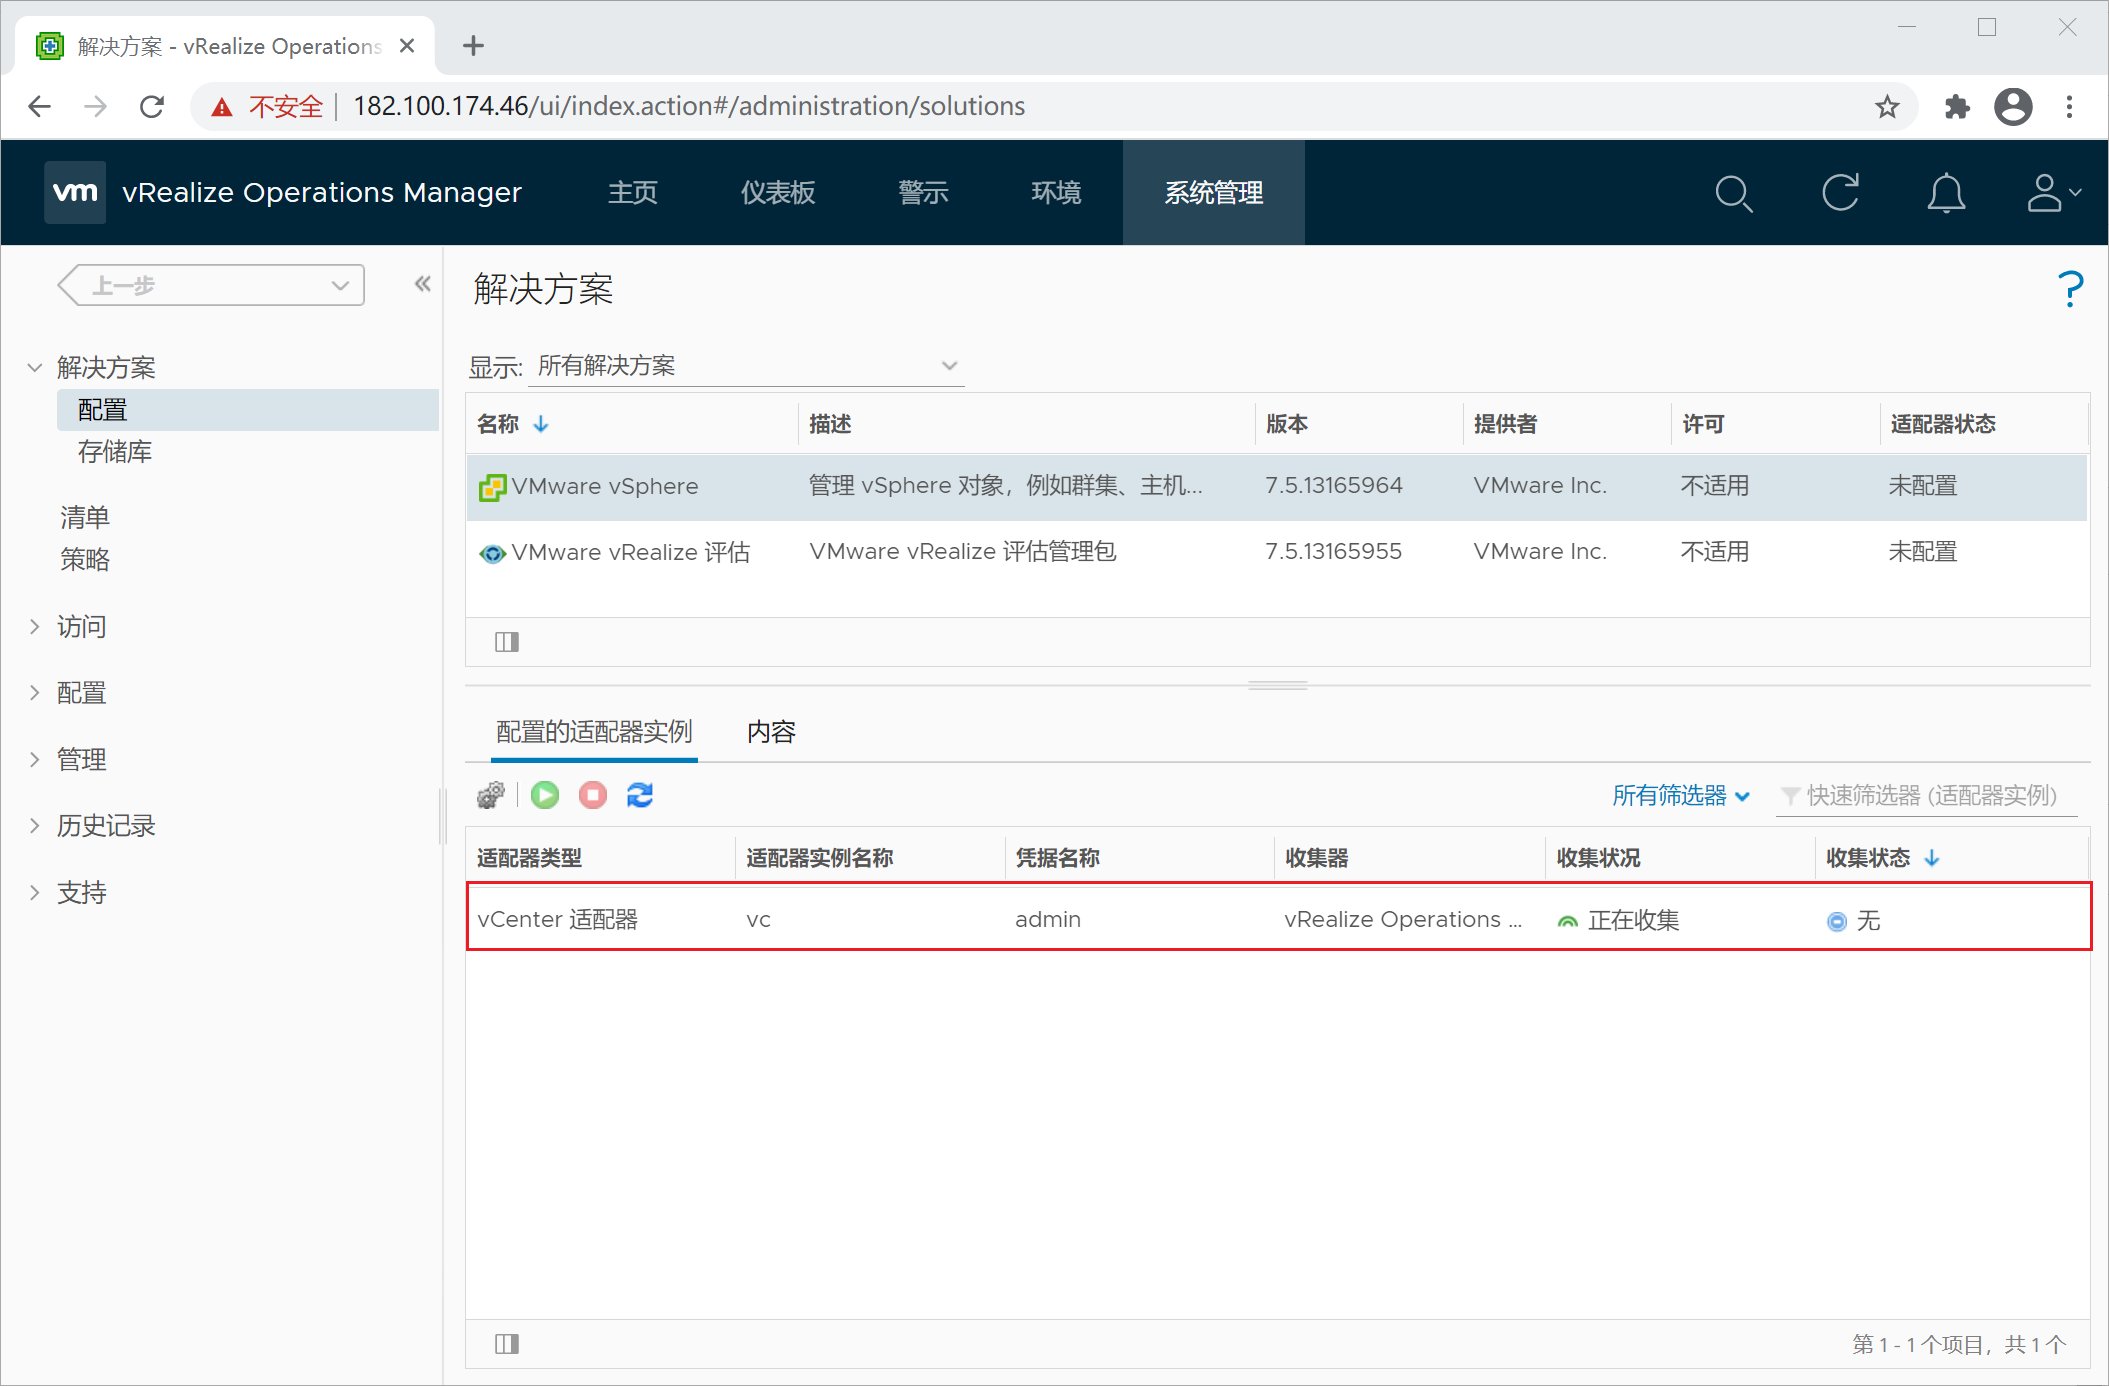Open 清单 in the sidebar
Screen dimensions: 2109x1386
[x=85, y=517]
